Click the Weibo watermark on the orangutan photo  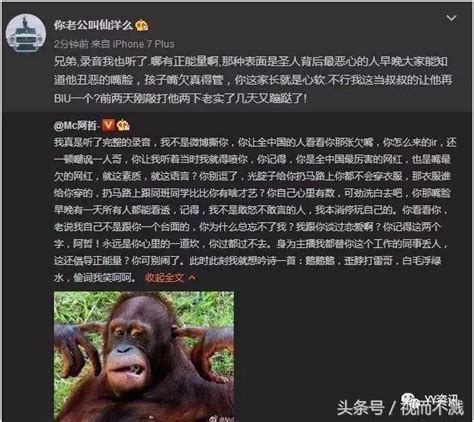[x=222, y=419]
